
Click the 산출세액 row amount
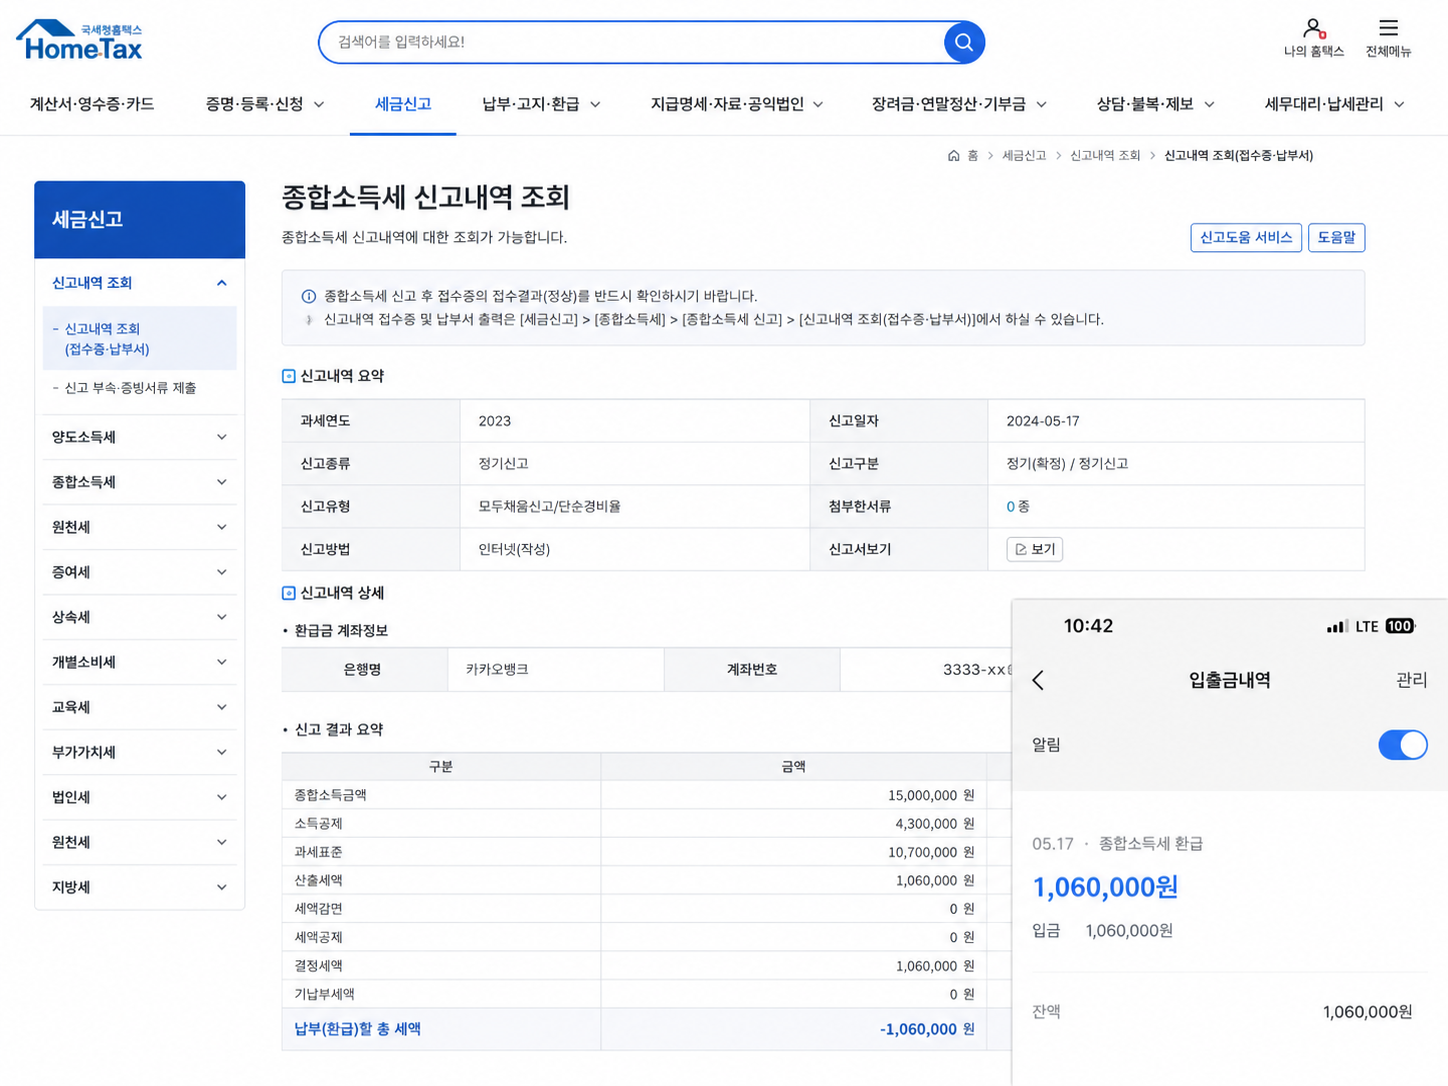(935, 881)
